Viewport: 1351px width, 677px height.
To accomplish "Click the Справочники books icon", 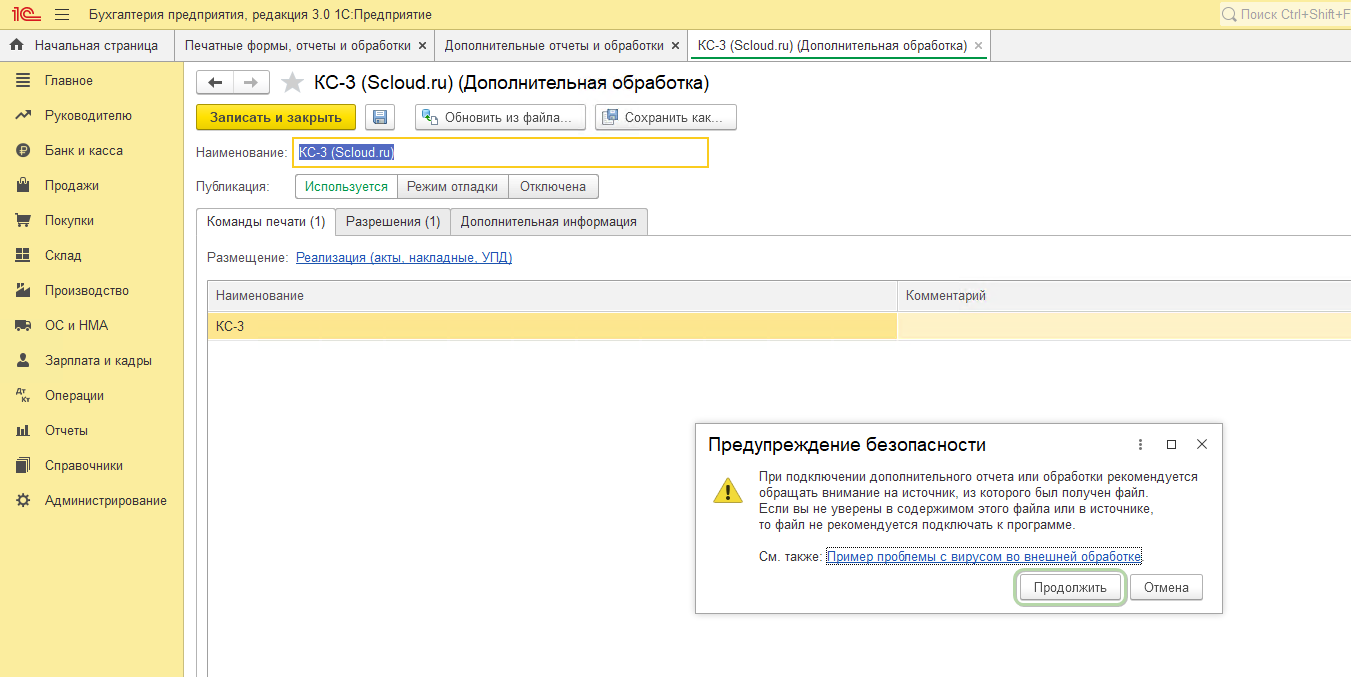I will pos(23,465).
